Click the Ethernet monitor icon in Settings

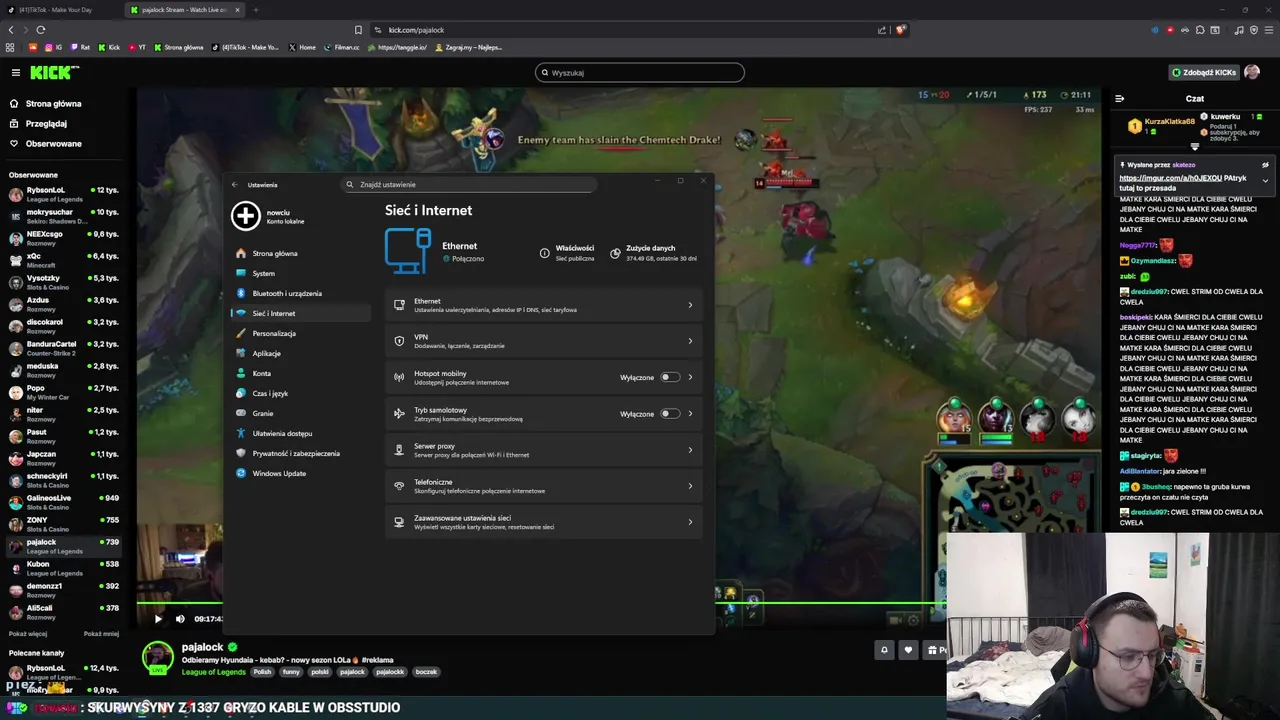[x=408, y=250]
